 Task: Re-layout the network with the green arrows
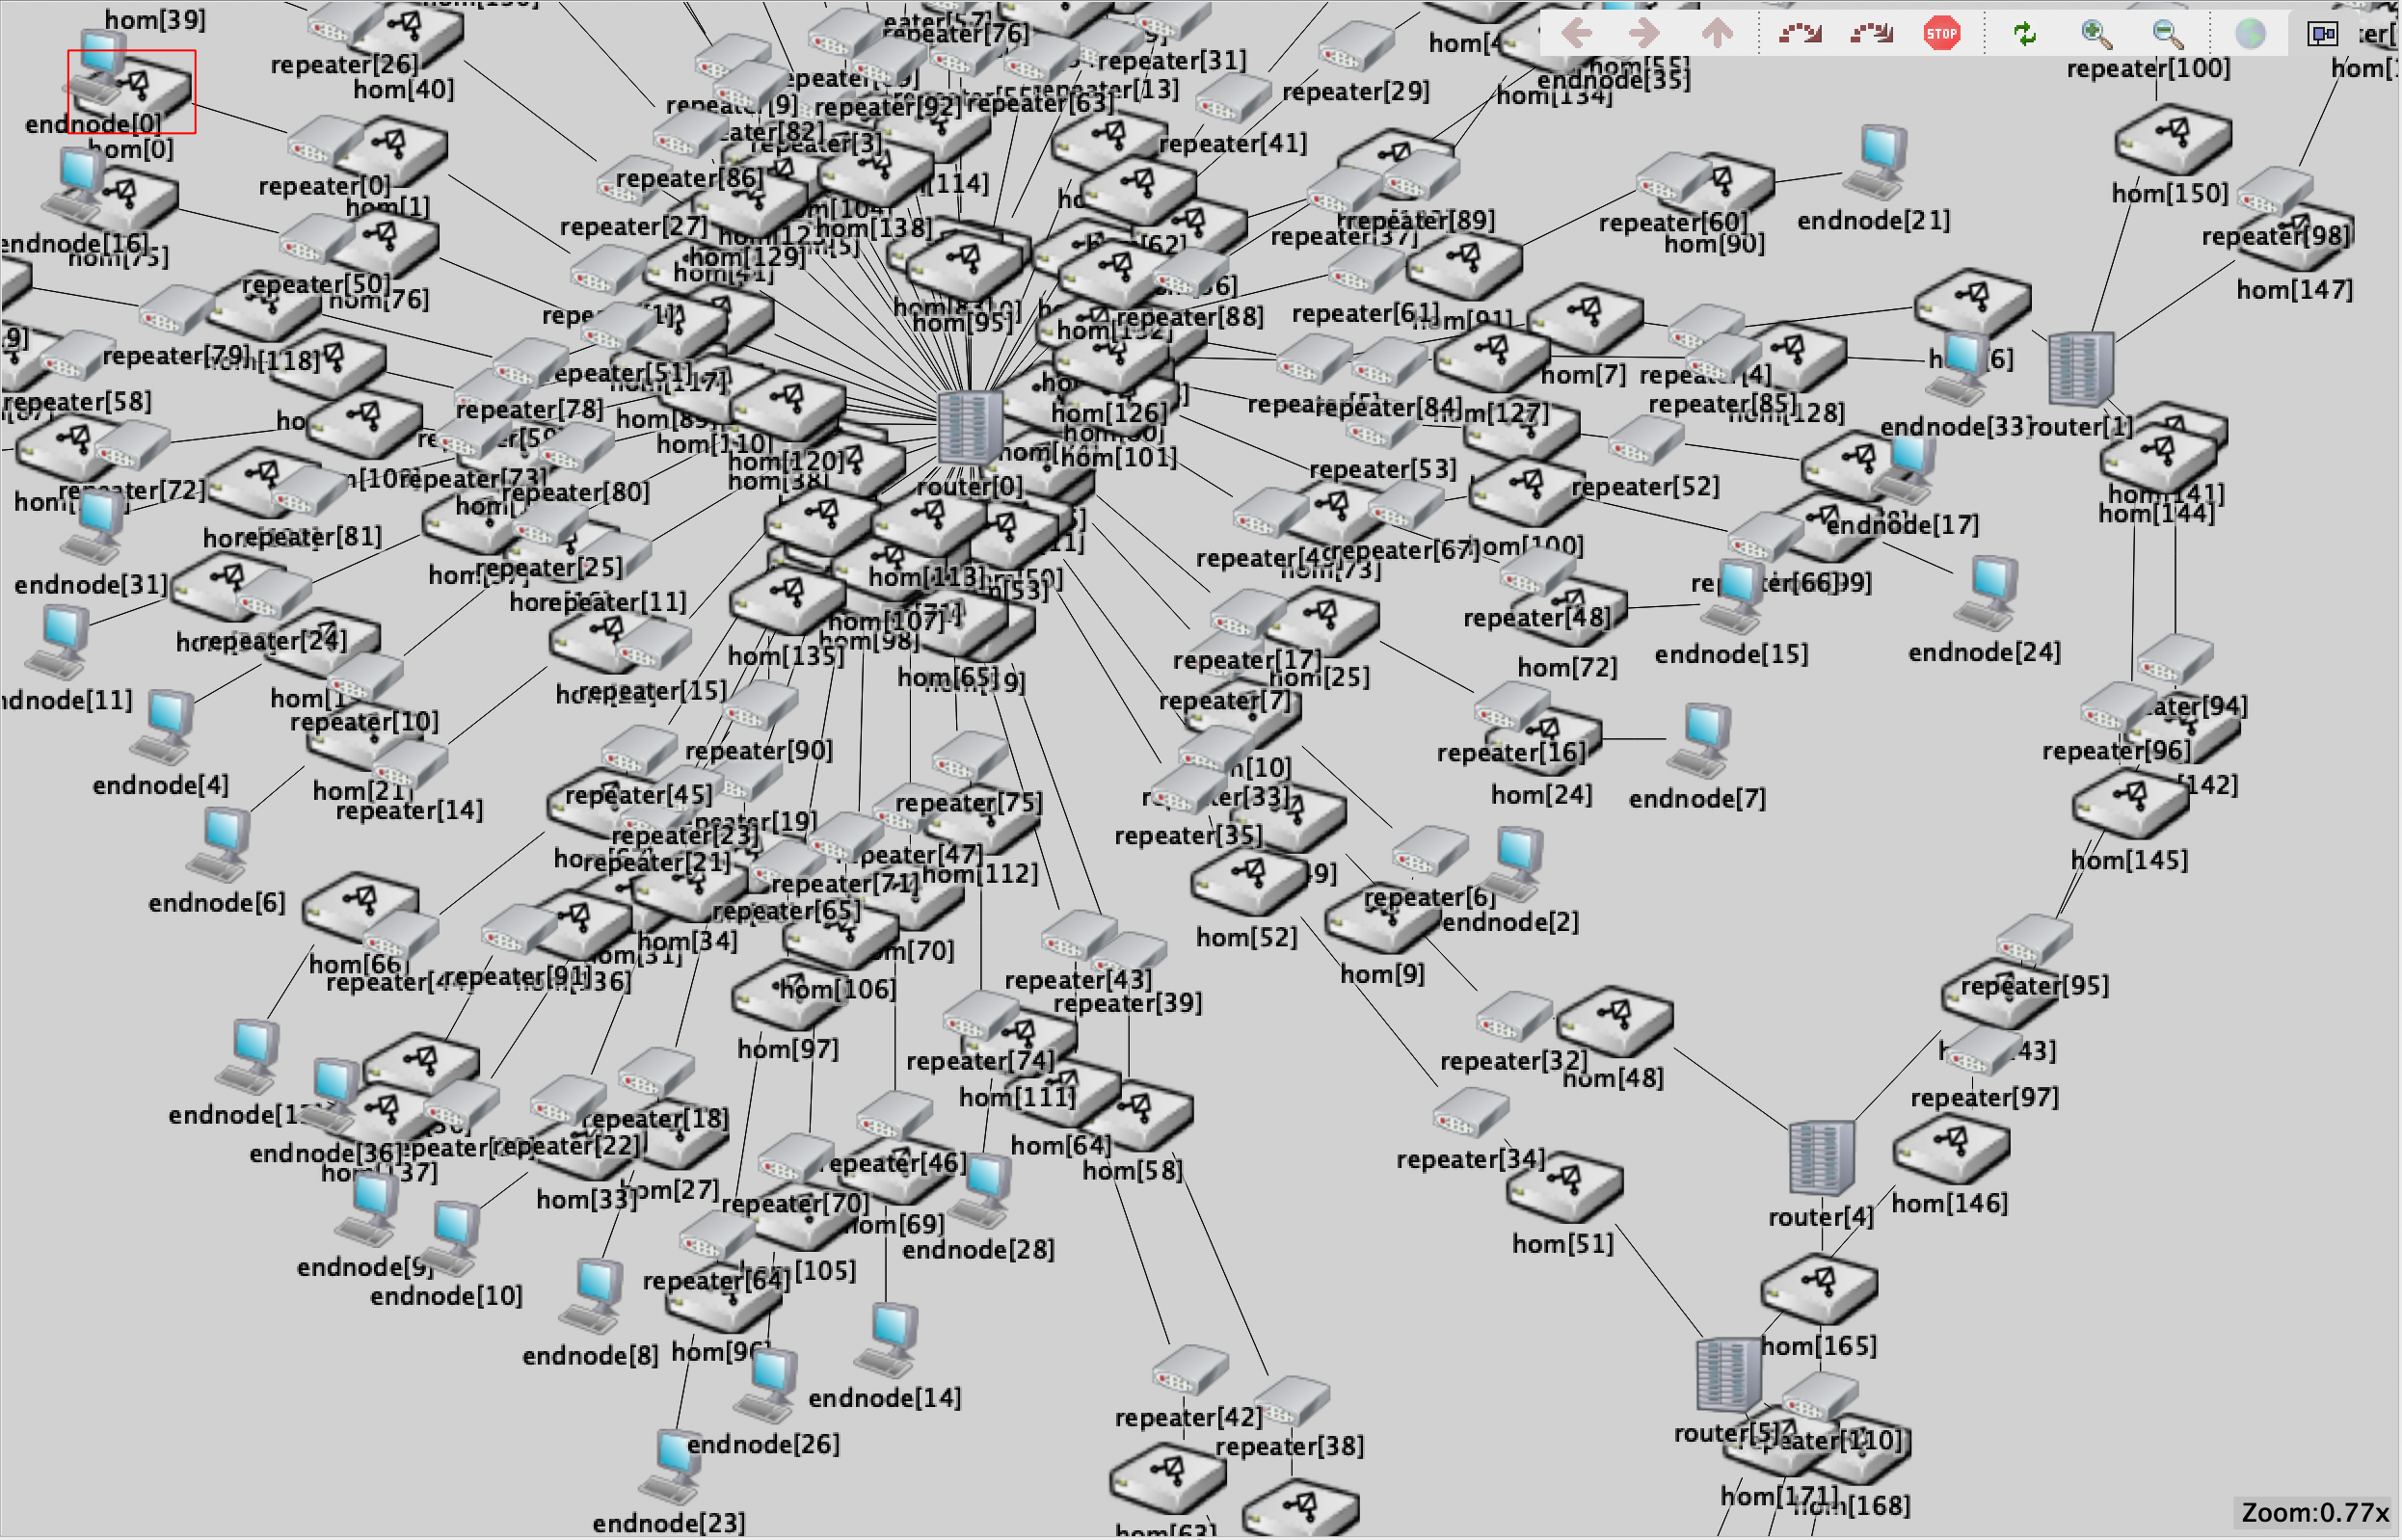click(2025, 33)
